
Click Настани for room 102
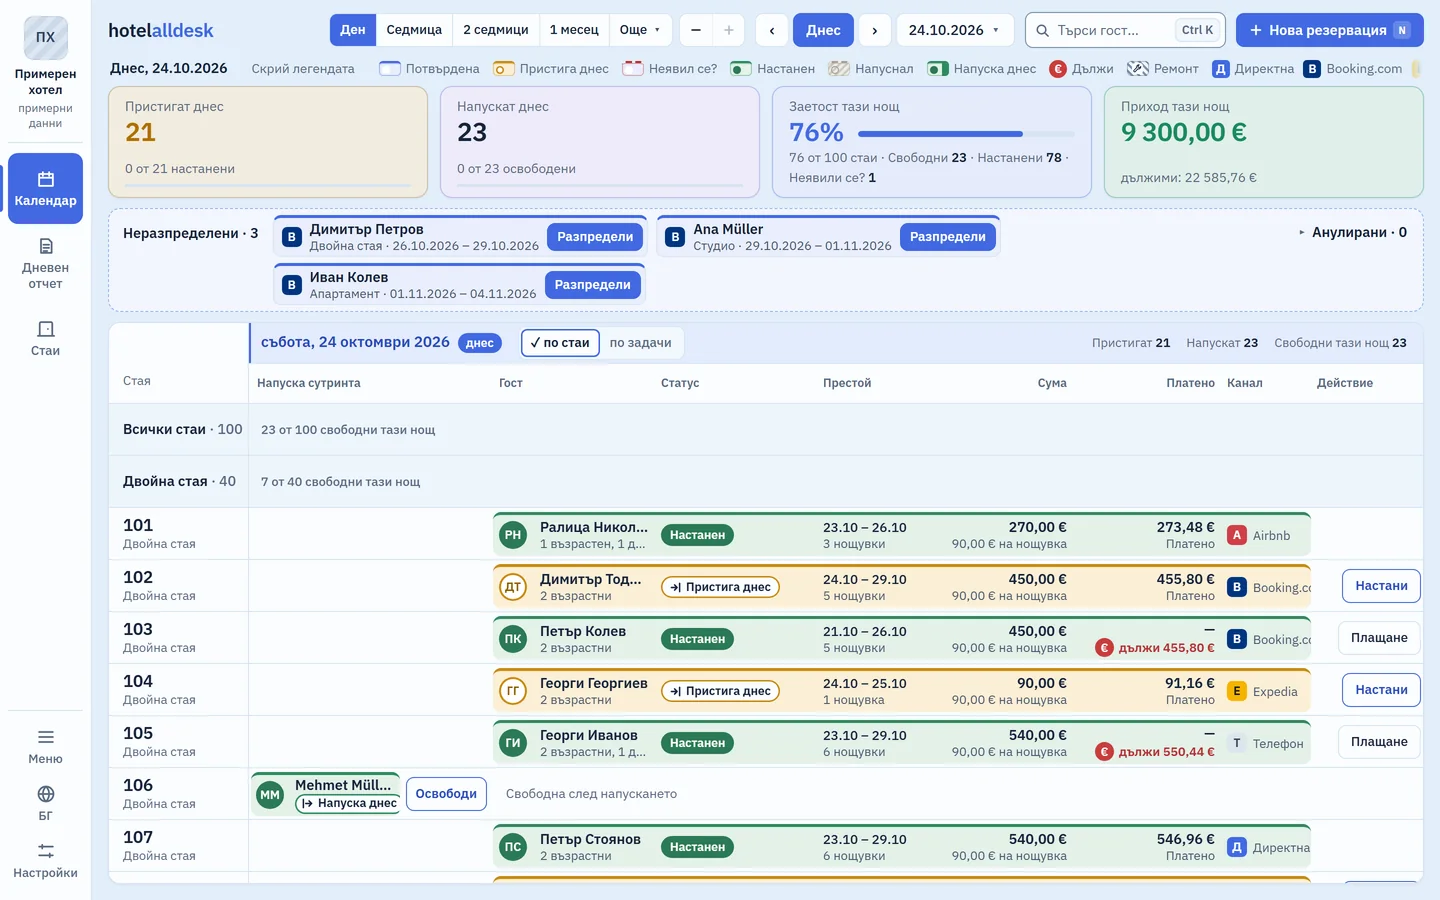[x=1381, y=586]
